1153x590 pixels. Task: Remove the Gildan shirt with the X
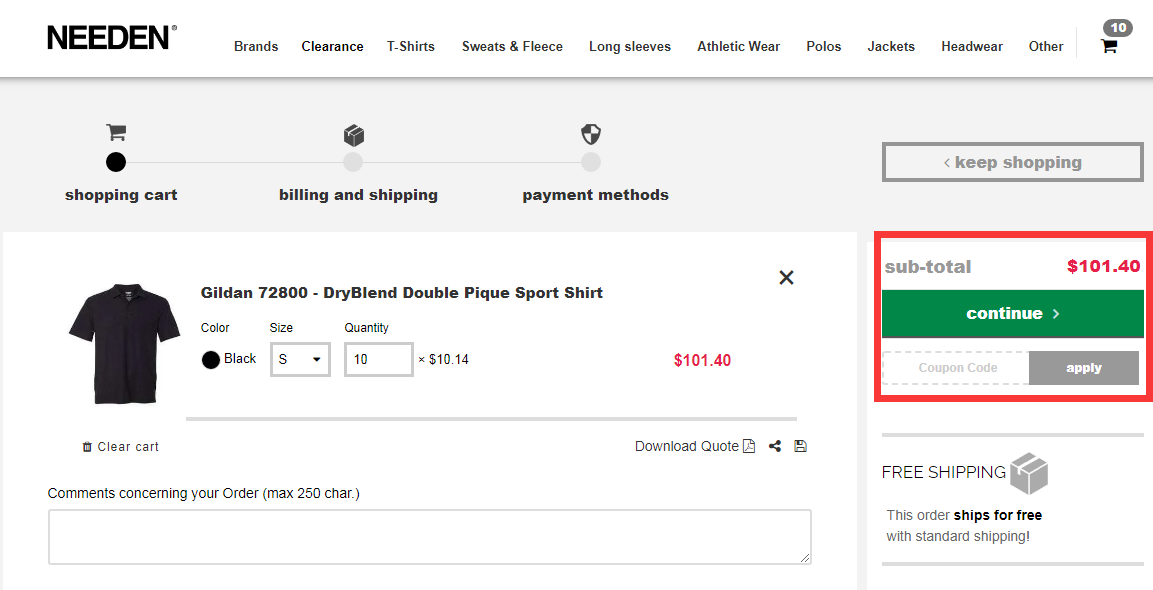(786, 277)
